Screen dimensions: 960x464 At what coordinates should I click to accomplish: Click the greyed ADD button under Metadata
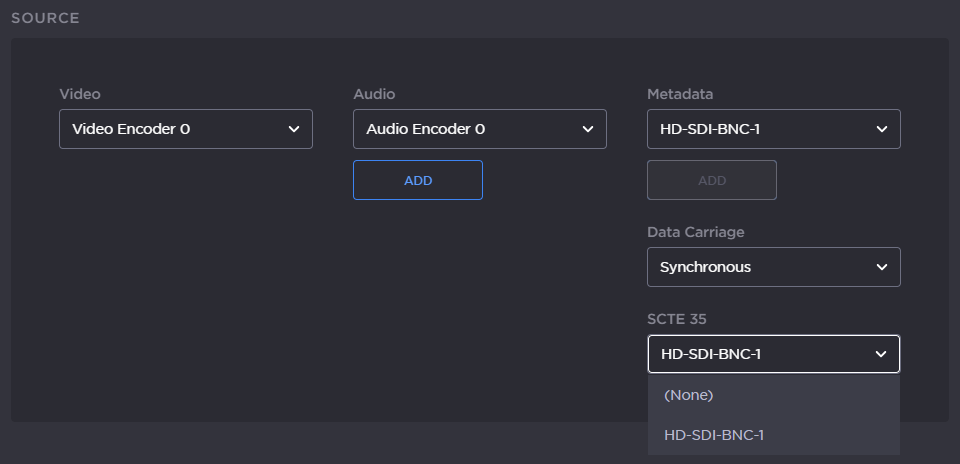(712, 180)
